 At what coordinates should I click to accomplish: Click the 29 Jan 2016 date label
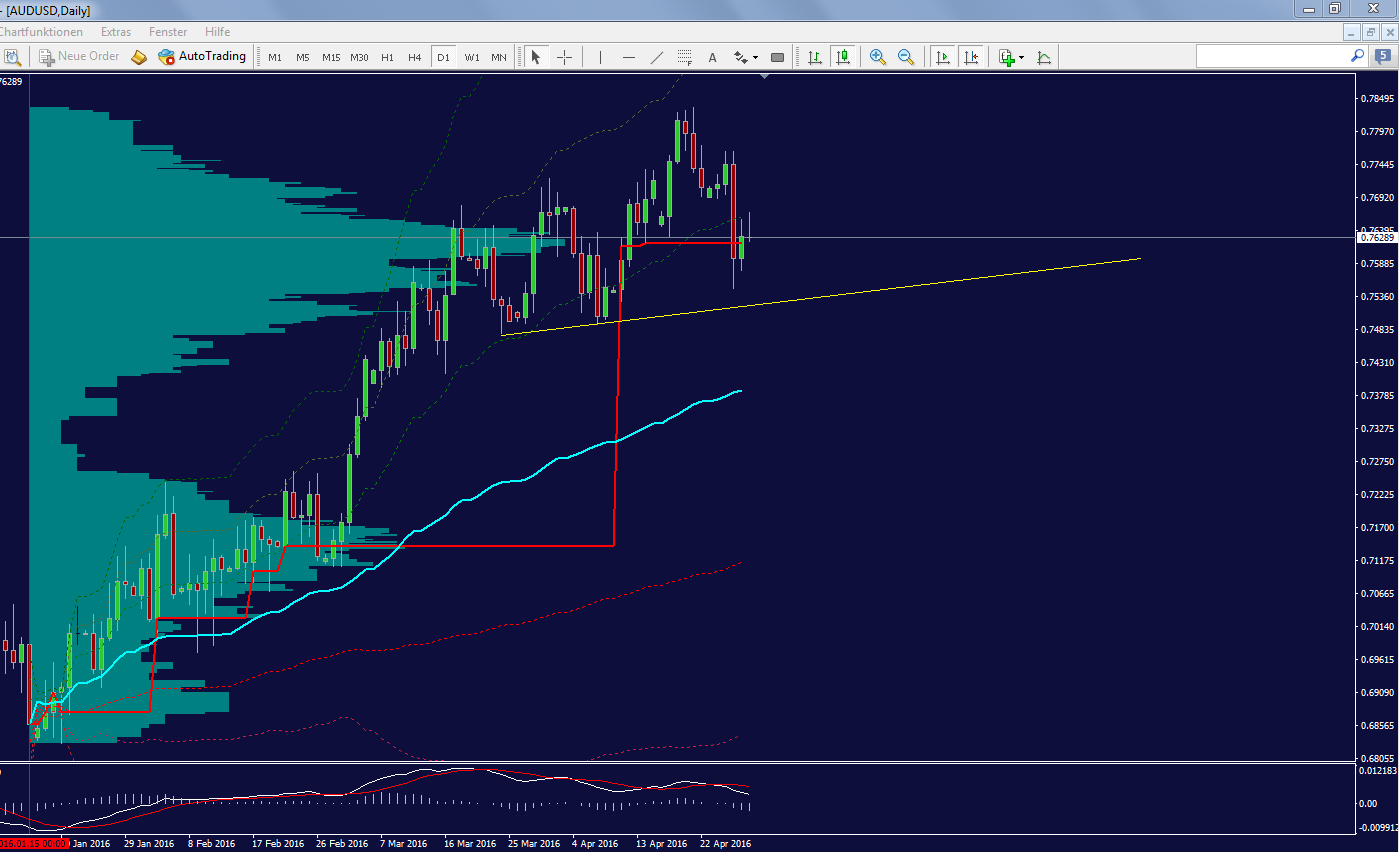pos(148,844)
